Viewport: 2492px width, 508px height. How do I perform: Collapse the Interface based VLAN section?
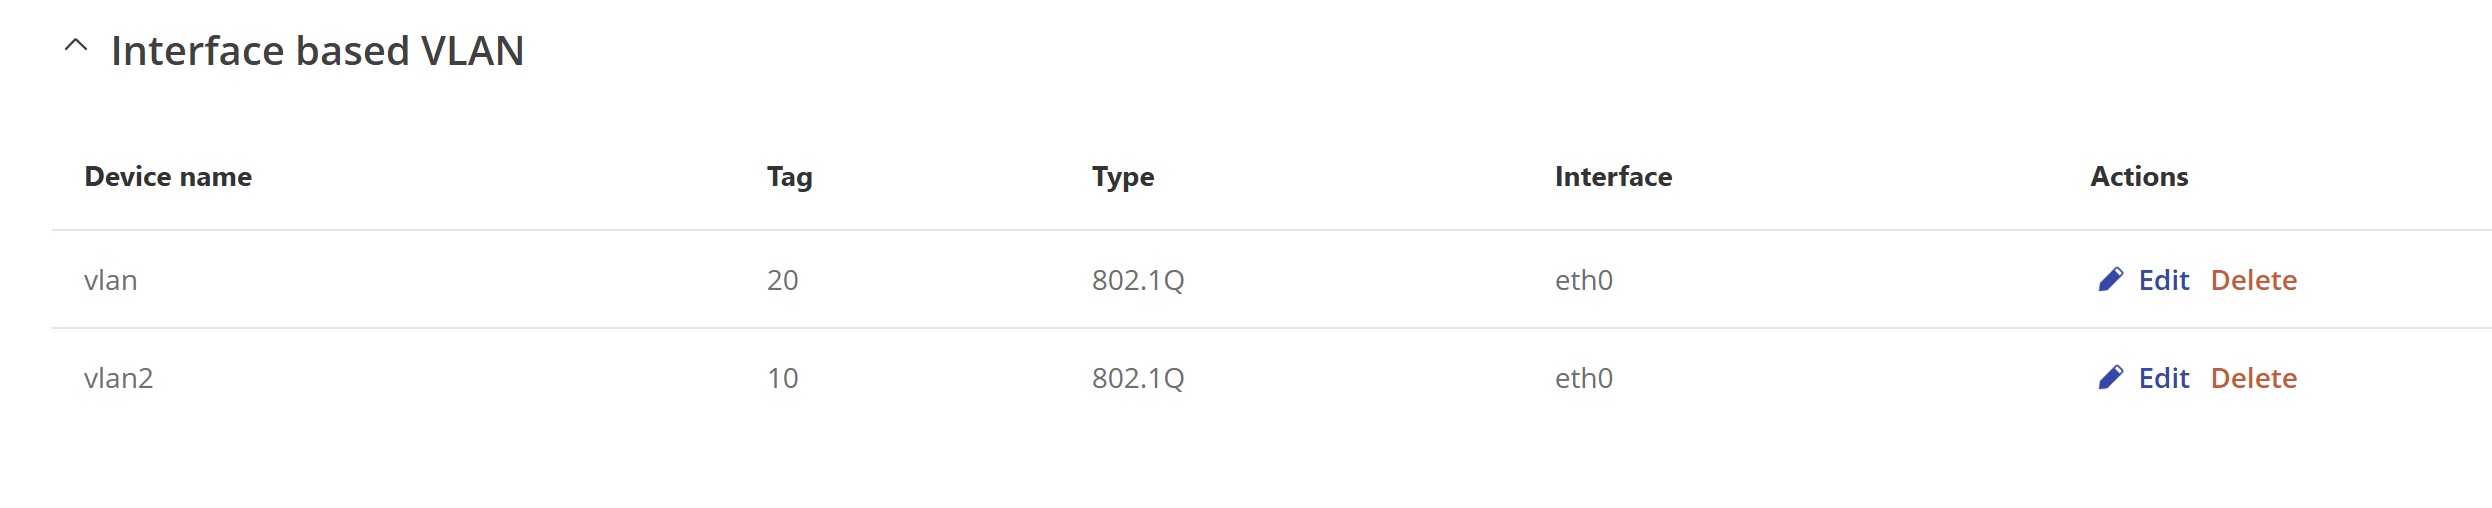76,46
